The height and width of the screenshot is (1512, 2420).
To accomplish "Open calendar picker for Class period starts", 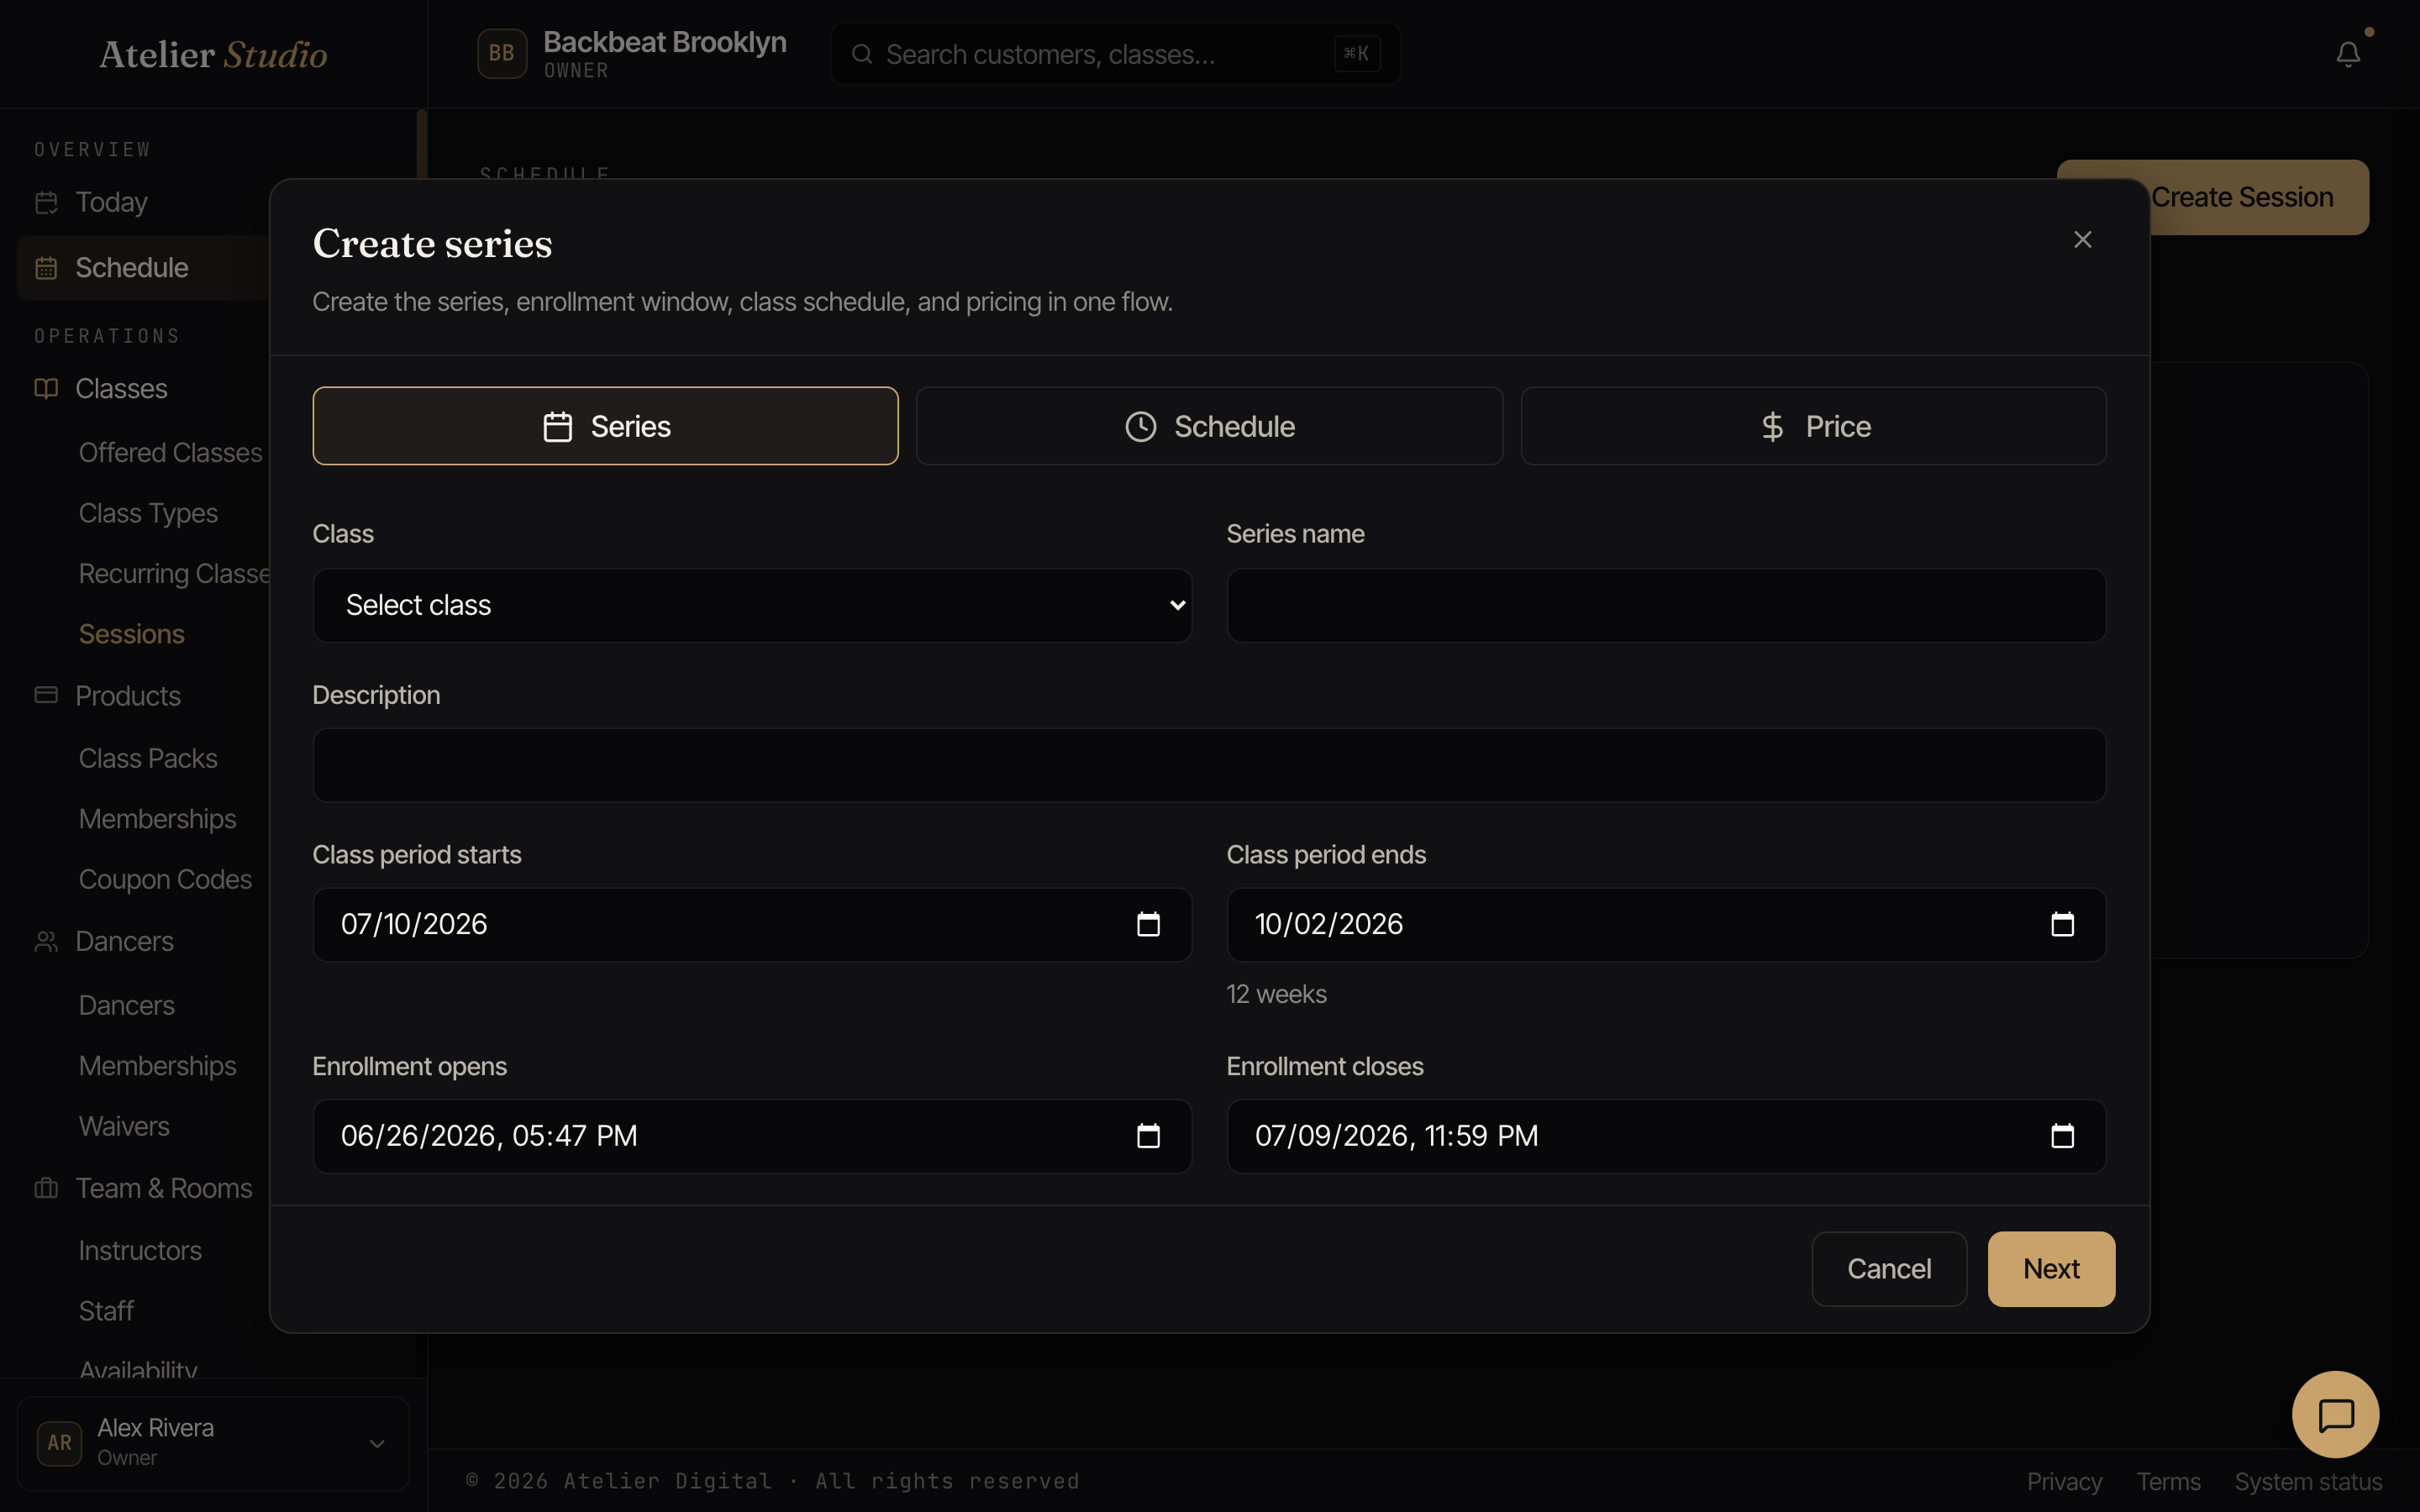I will point(1148,924).
